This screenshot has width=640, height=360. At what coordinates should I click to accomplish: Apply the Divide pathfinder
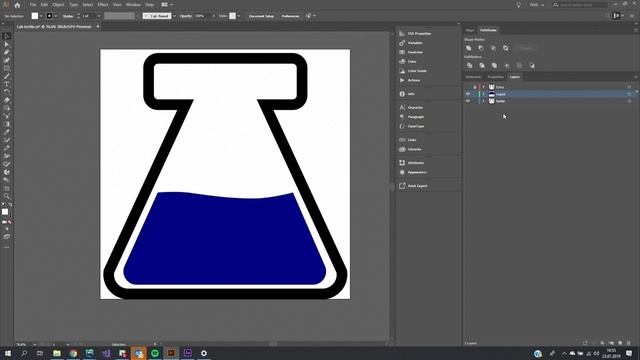pos(469,65)
